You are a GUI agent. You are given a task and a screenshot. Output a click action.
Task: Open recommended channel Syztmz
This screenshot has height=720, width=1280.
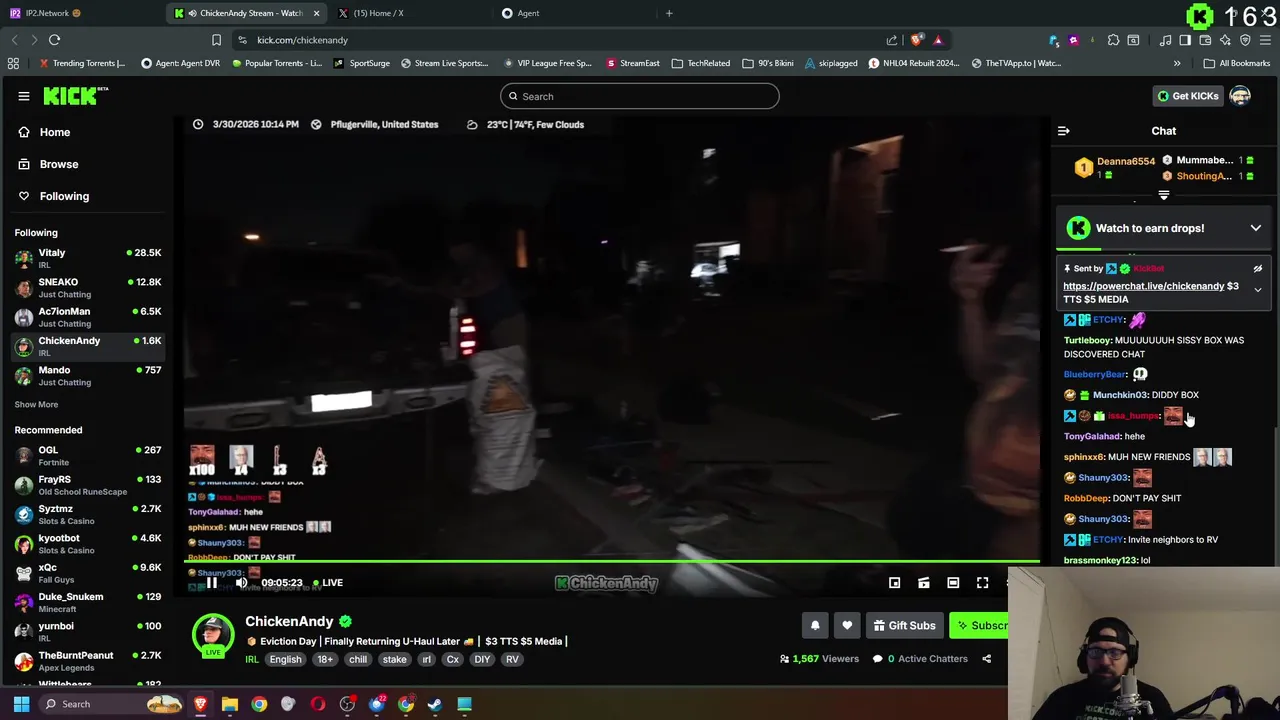[88, 514]
